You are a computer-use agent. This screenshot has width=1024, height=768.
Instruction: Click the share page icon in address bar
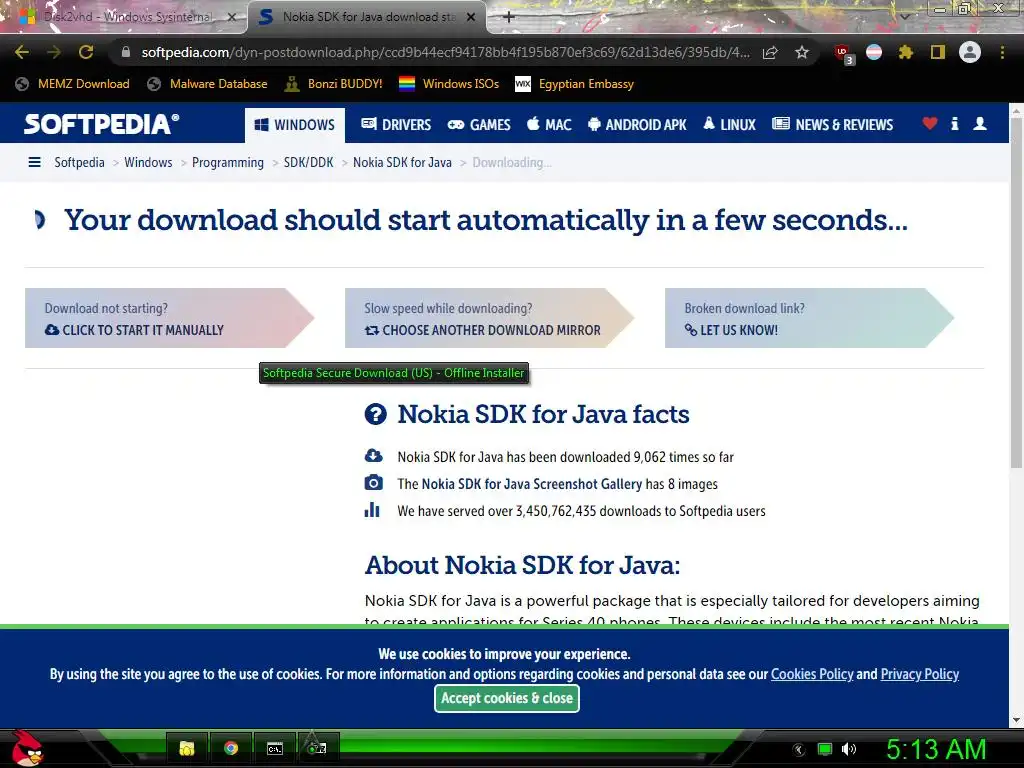pos(770,52)
